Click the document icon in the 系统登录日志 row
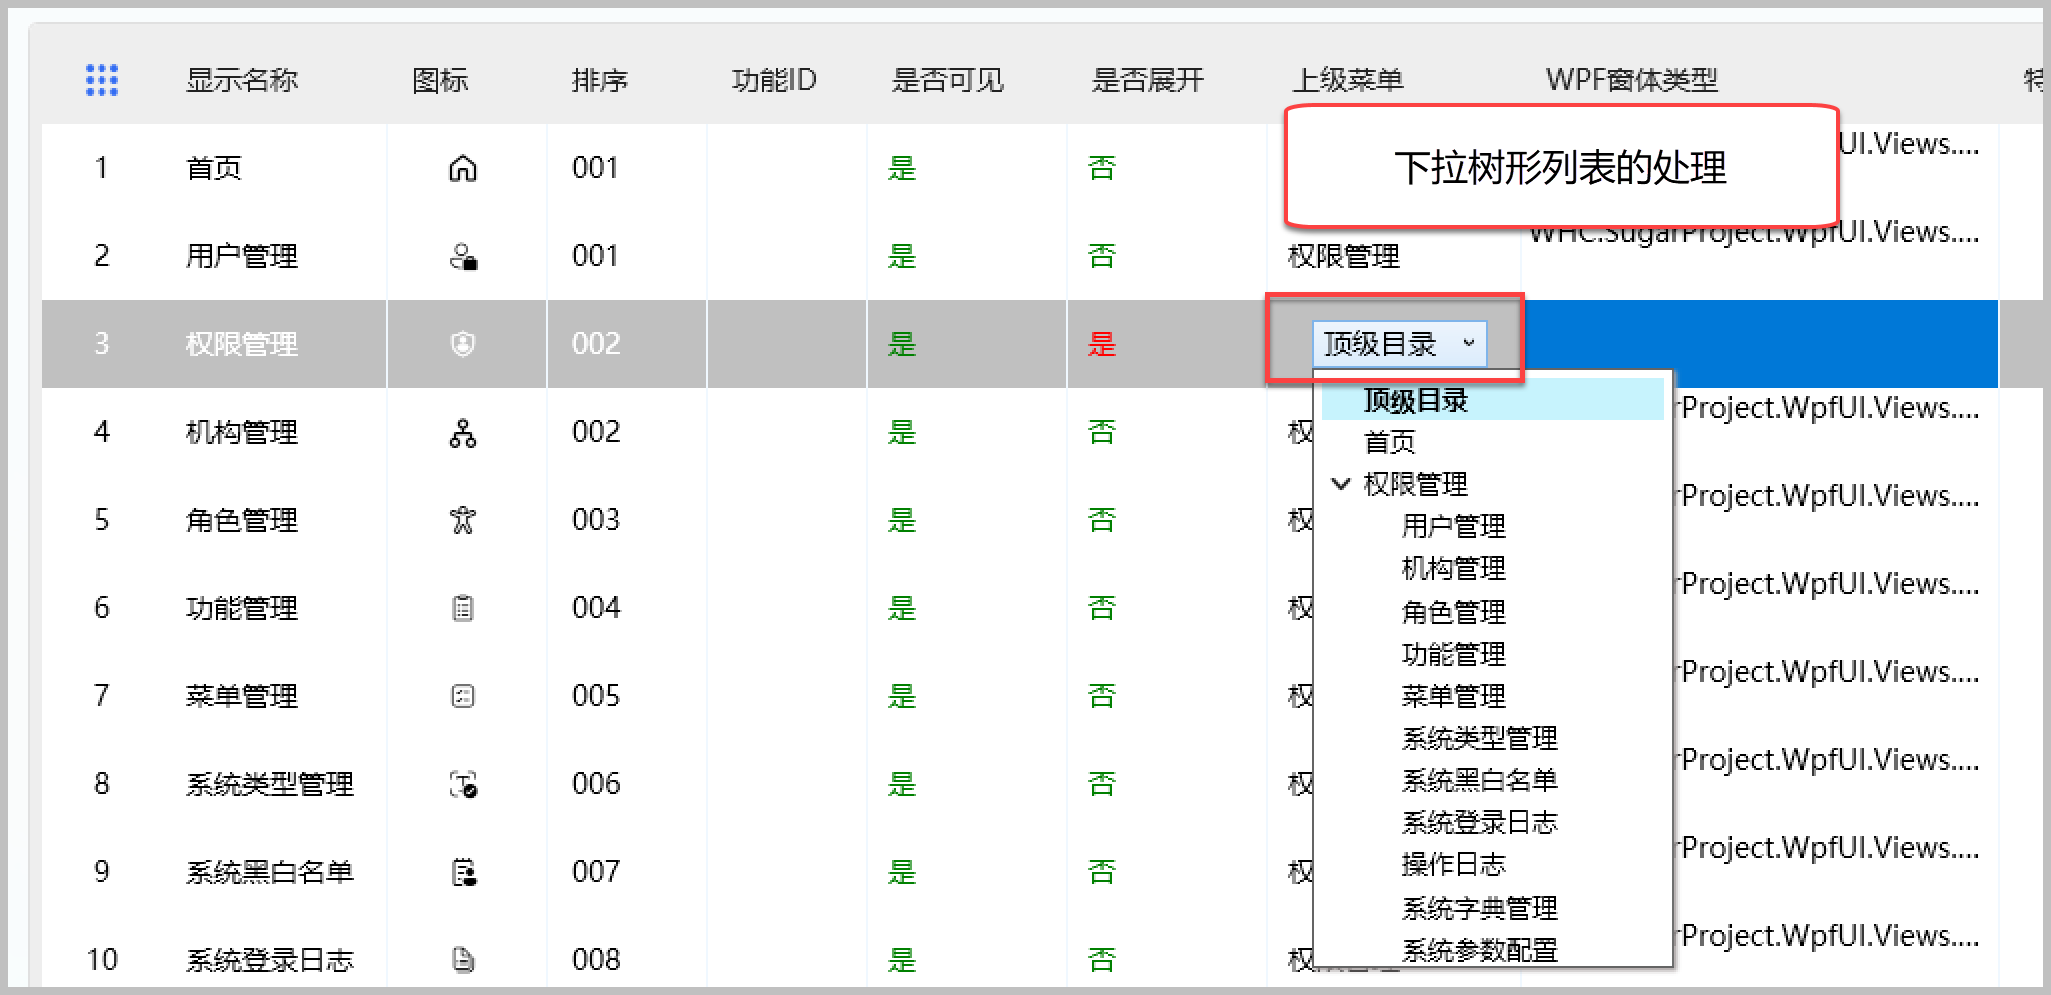This screenshot has width=2051, height=995. tap(462, 958)
